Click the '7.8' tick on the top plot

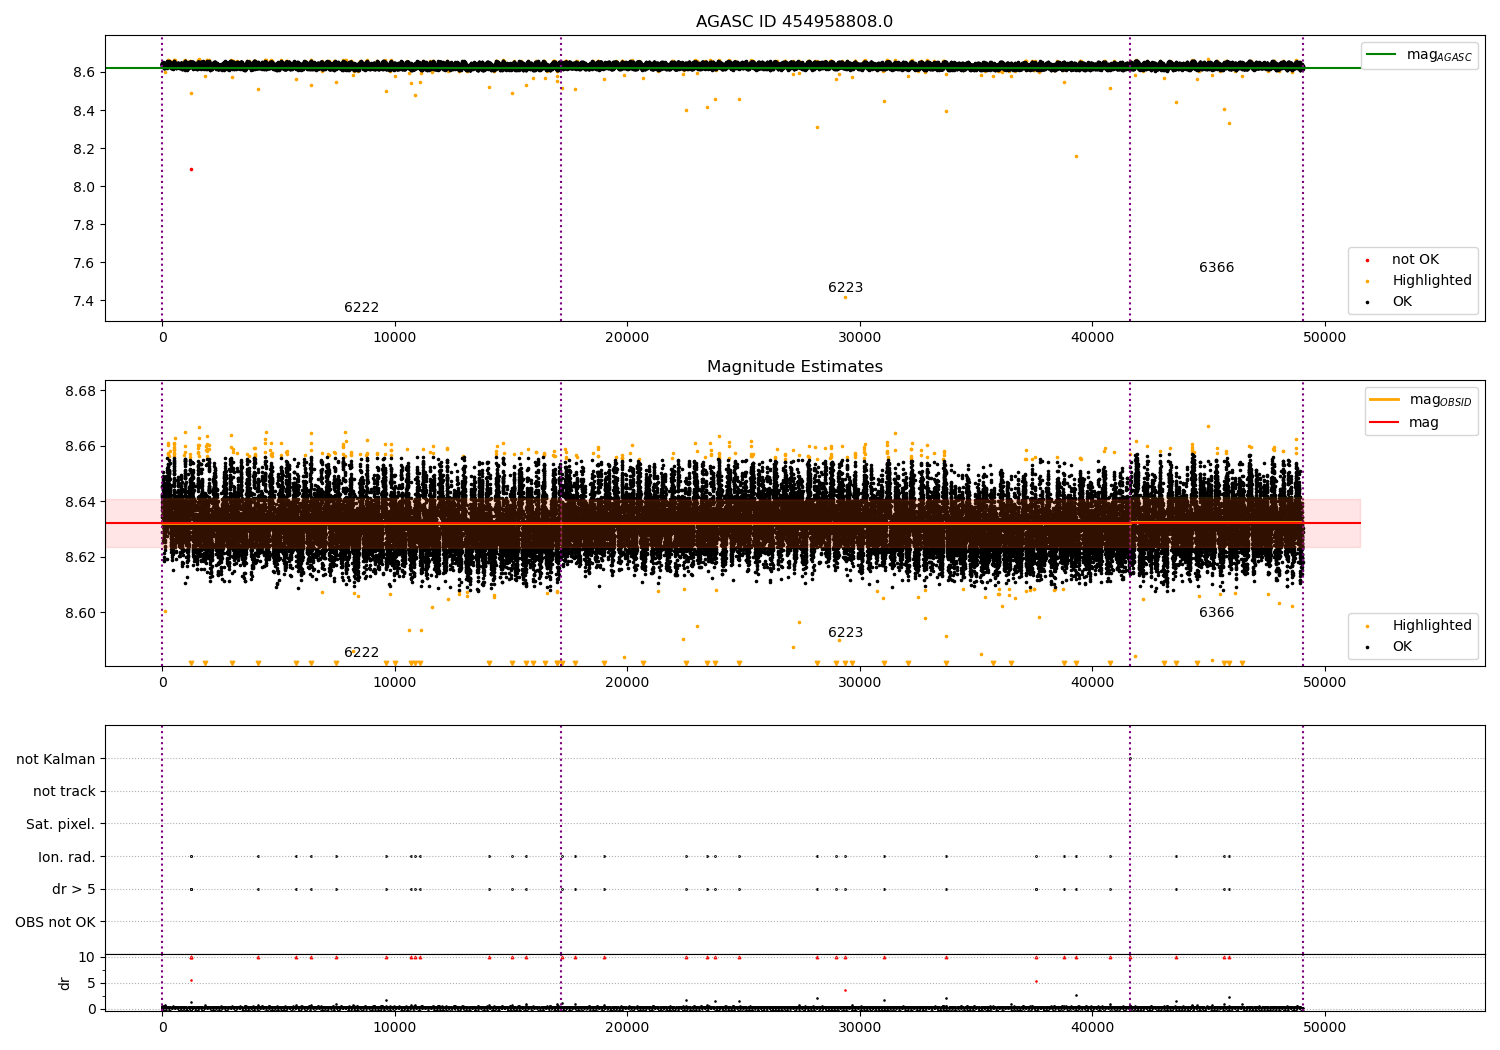coord(84,225)
